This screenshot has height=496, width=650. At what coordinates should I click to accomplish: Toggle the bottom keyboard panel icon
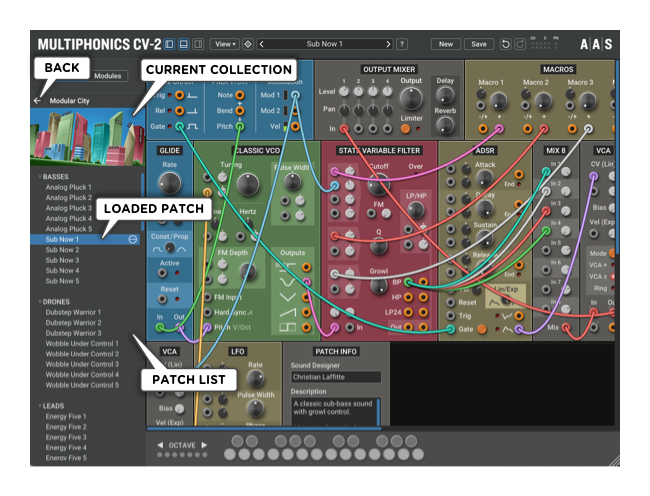[x=184, y=44]
